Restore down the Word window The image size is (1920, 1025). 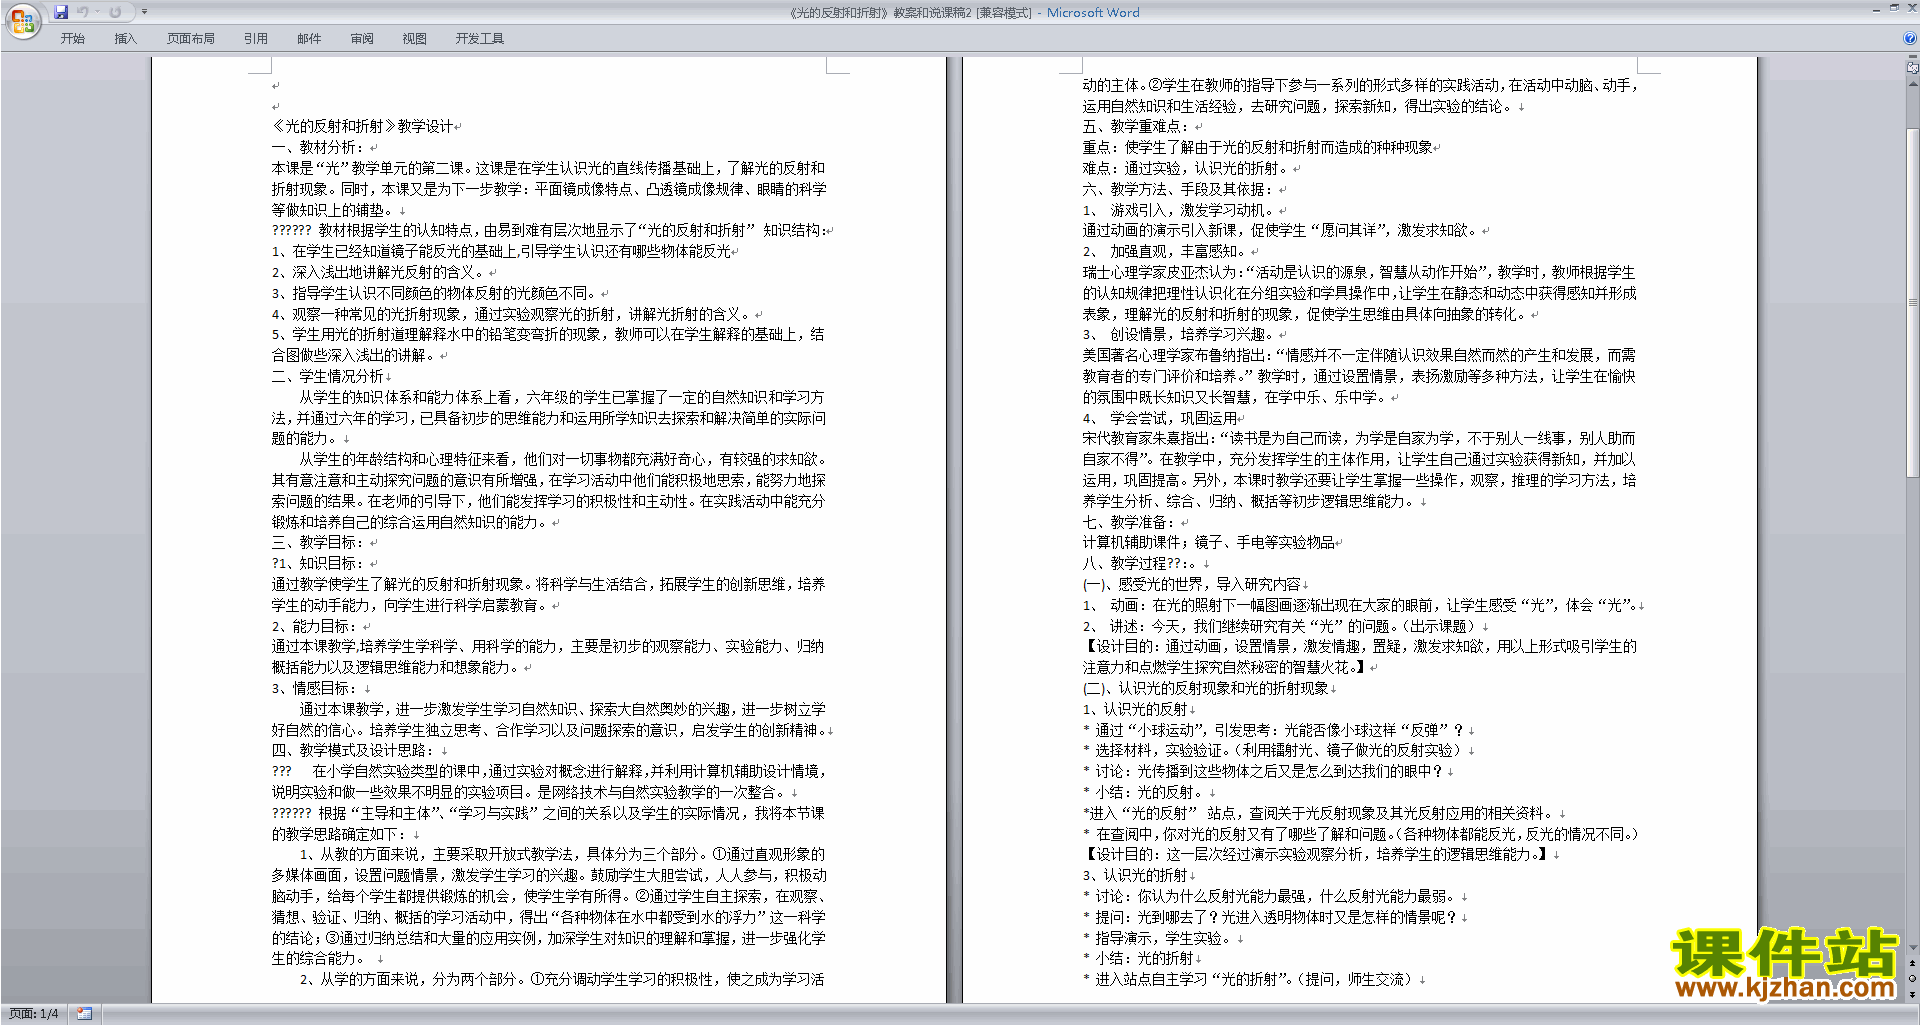point(1894,8)
